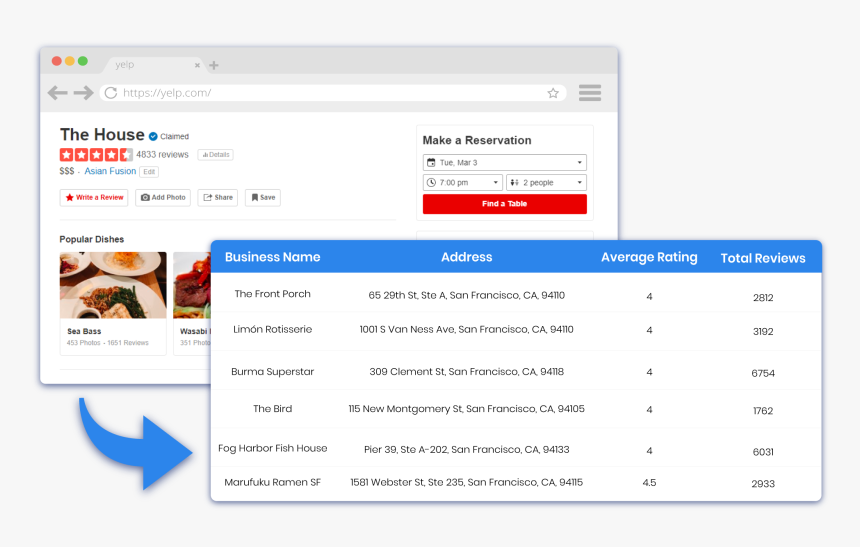This screenshot has height=547, width=860.
Task: Click the Sea Bass dish title
Action: [x=84, y=331]
